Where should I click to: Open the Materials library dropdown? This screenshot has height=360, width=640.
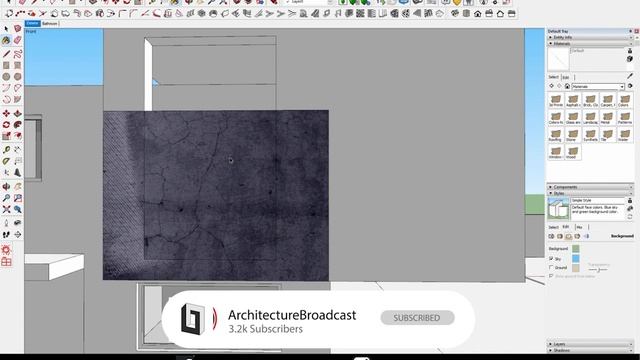598,87
